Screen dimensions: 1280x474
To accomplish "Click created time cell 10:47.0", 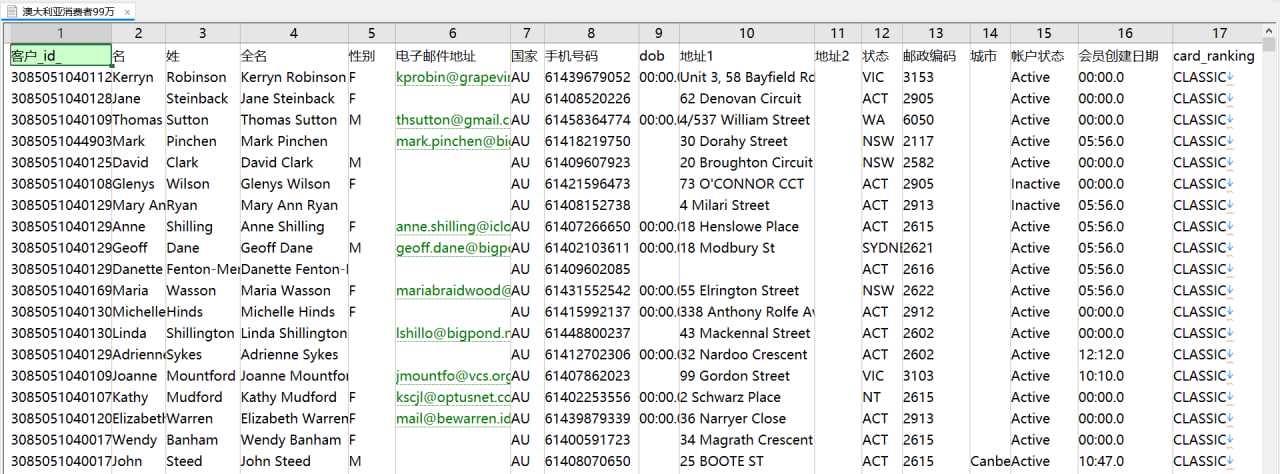I will click(x=1125, y=461).
